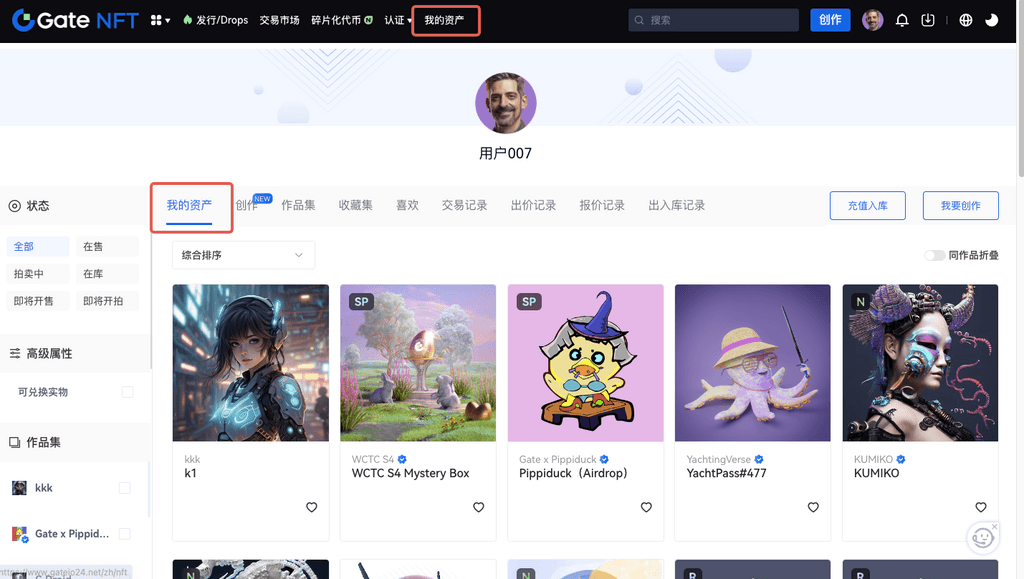Open the language globe icon

(965, 20)
